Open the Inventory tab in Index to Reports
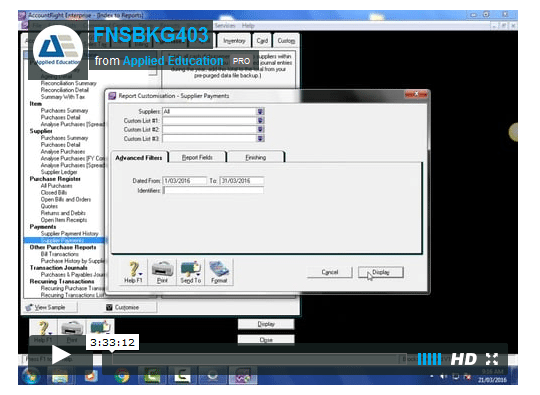 (x=234, y=41)
